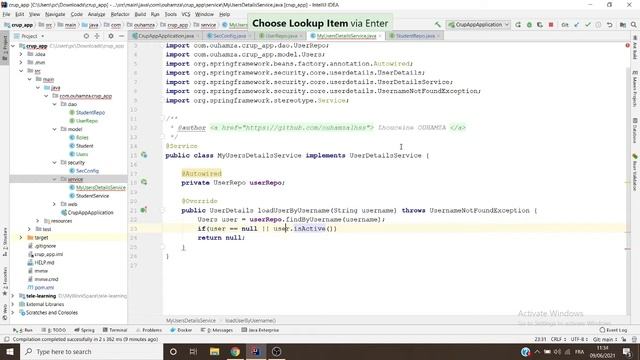Collapse the crup_app root folder

point(13,46)
